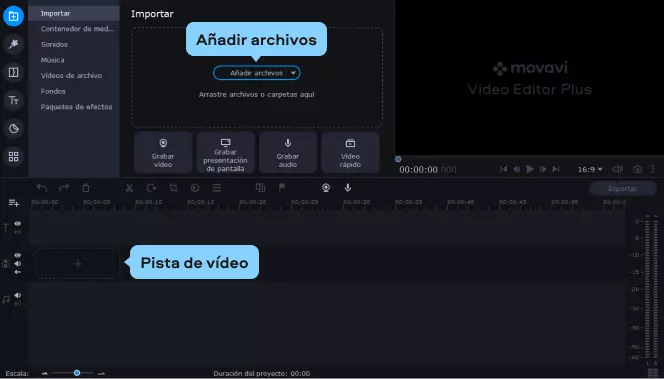Open the 16:9 aspect ratio dropdown
The image size is (664, 379).
(x=590, y=169)
